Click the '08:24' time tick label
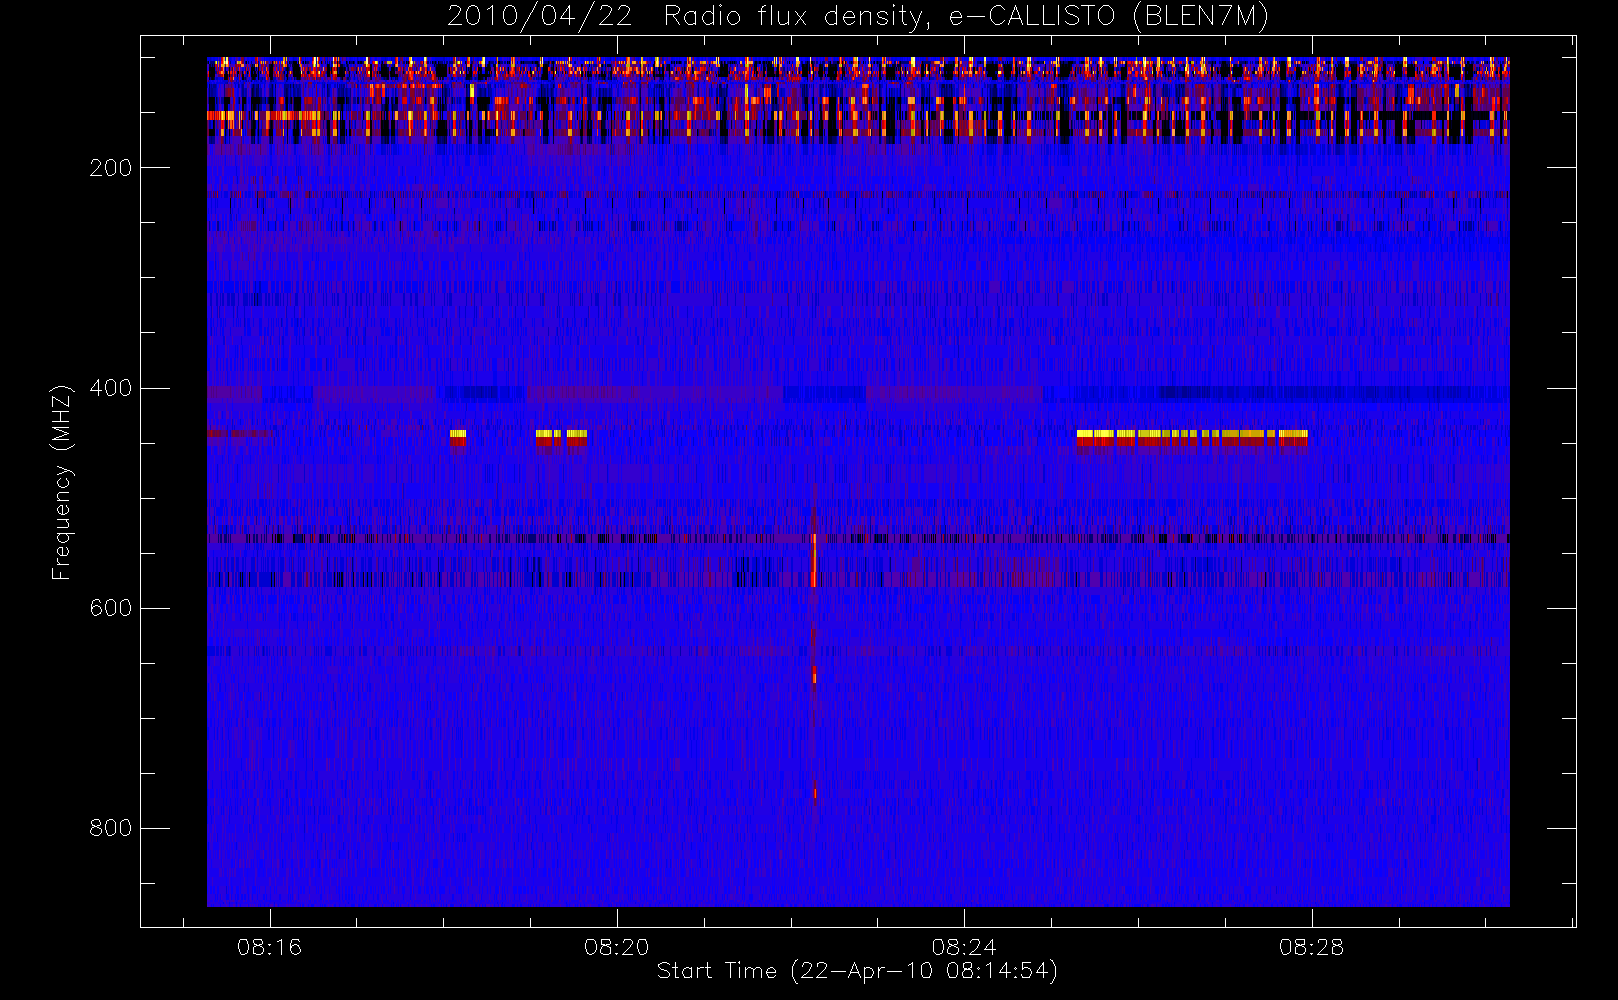 tap(964, 947)
